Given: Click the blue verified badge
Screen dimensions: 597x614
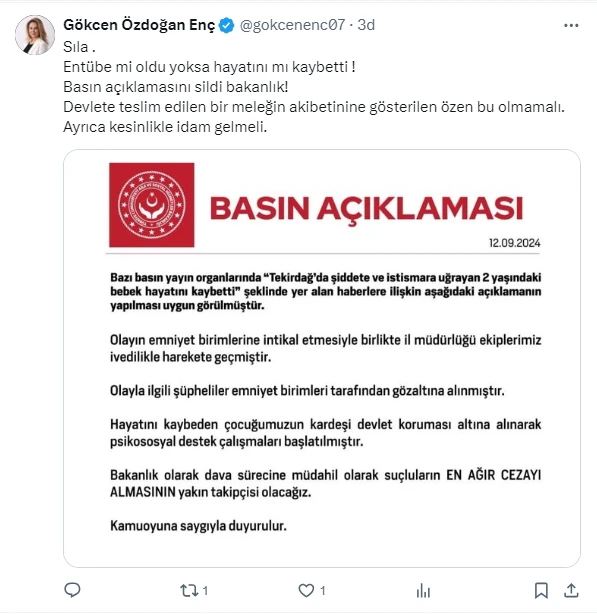Looking at the screenshot, I should (x=226, y=25).
